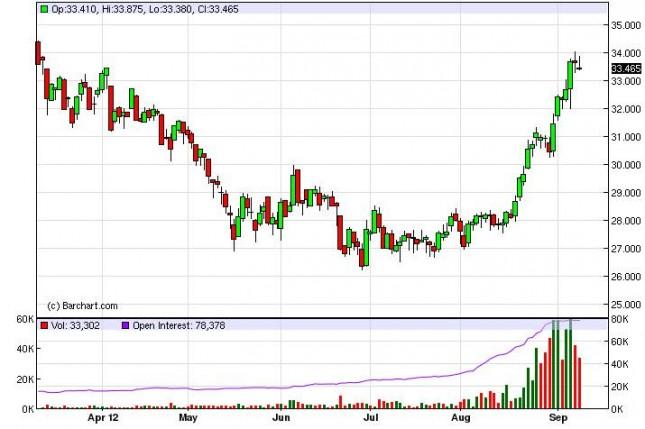Select the 'Vol: 33,302' volume reading
The image size is (645, 429).
[x=75, y=326]
